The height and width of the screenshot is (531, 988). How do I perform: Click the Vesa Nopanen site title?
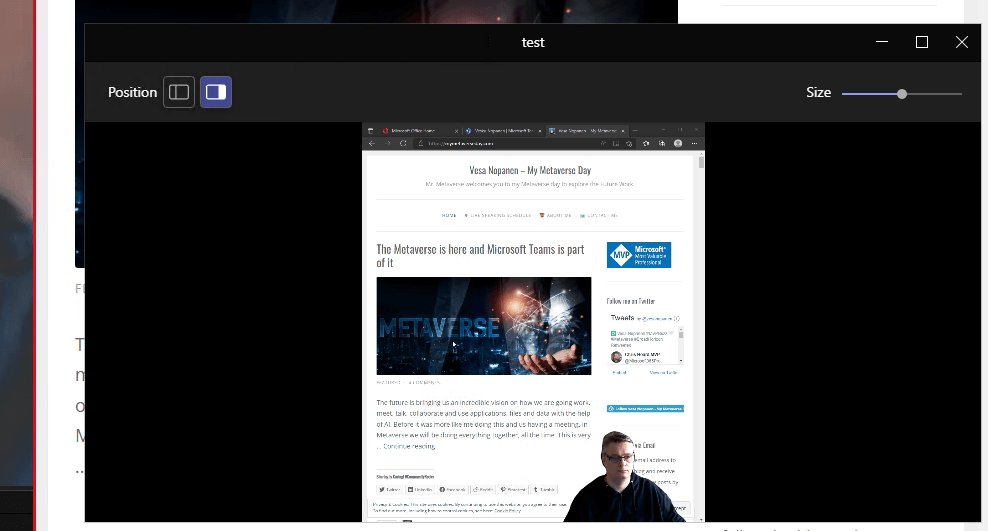click(530, 171)
